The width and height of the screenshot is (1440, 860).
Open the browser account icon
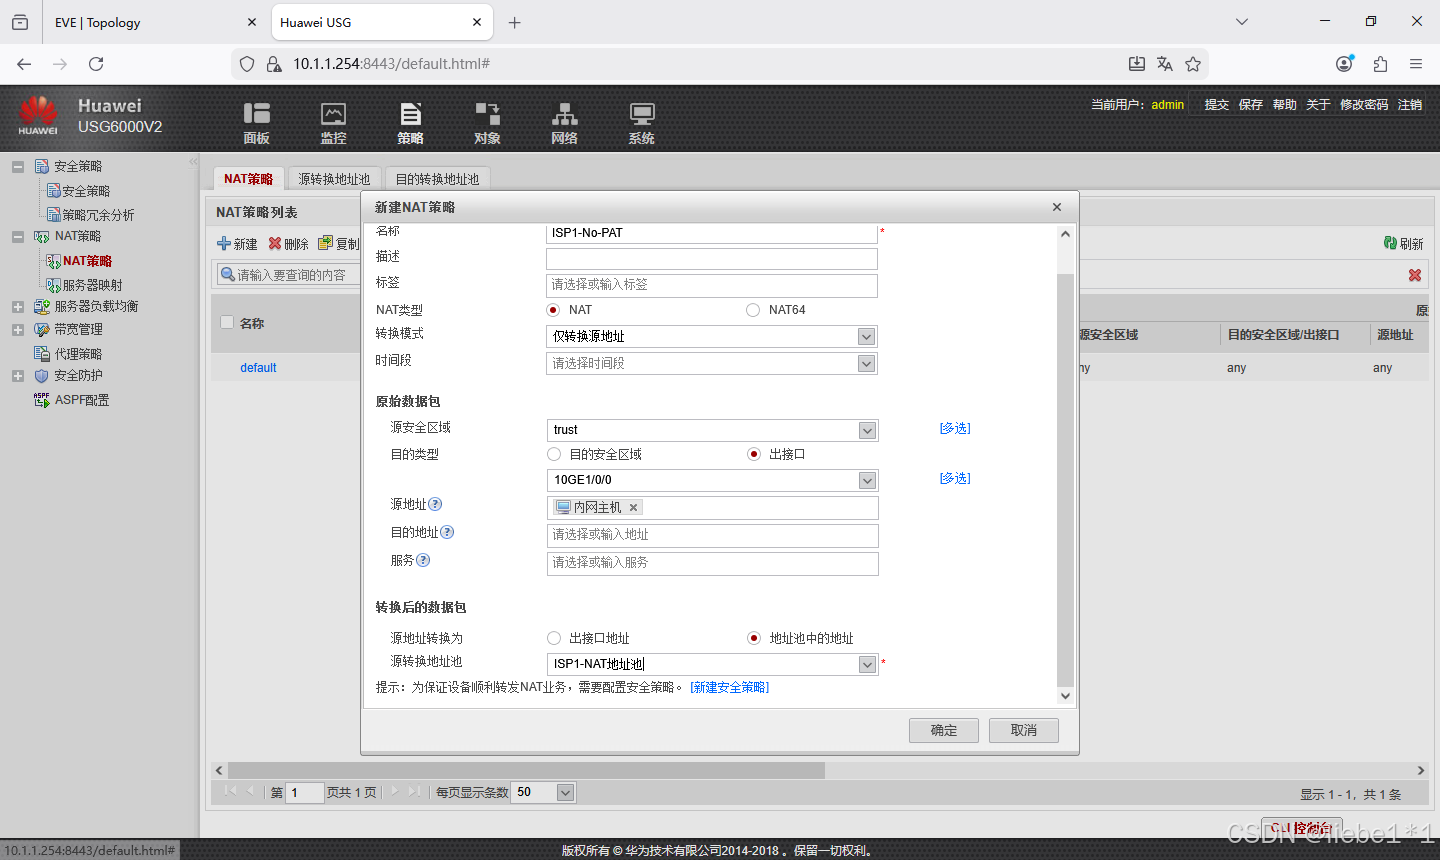[1344, 64]
